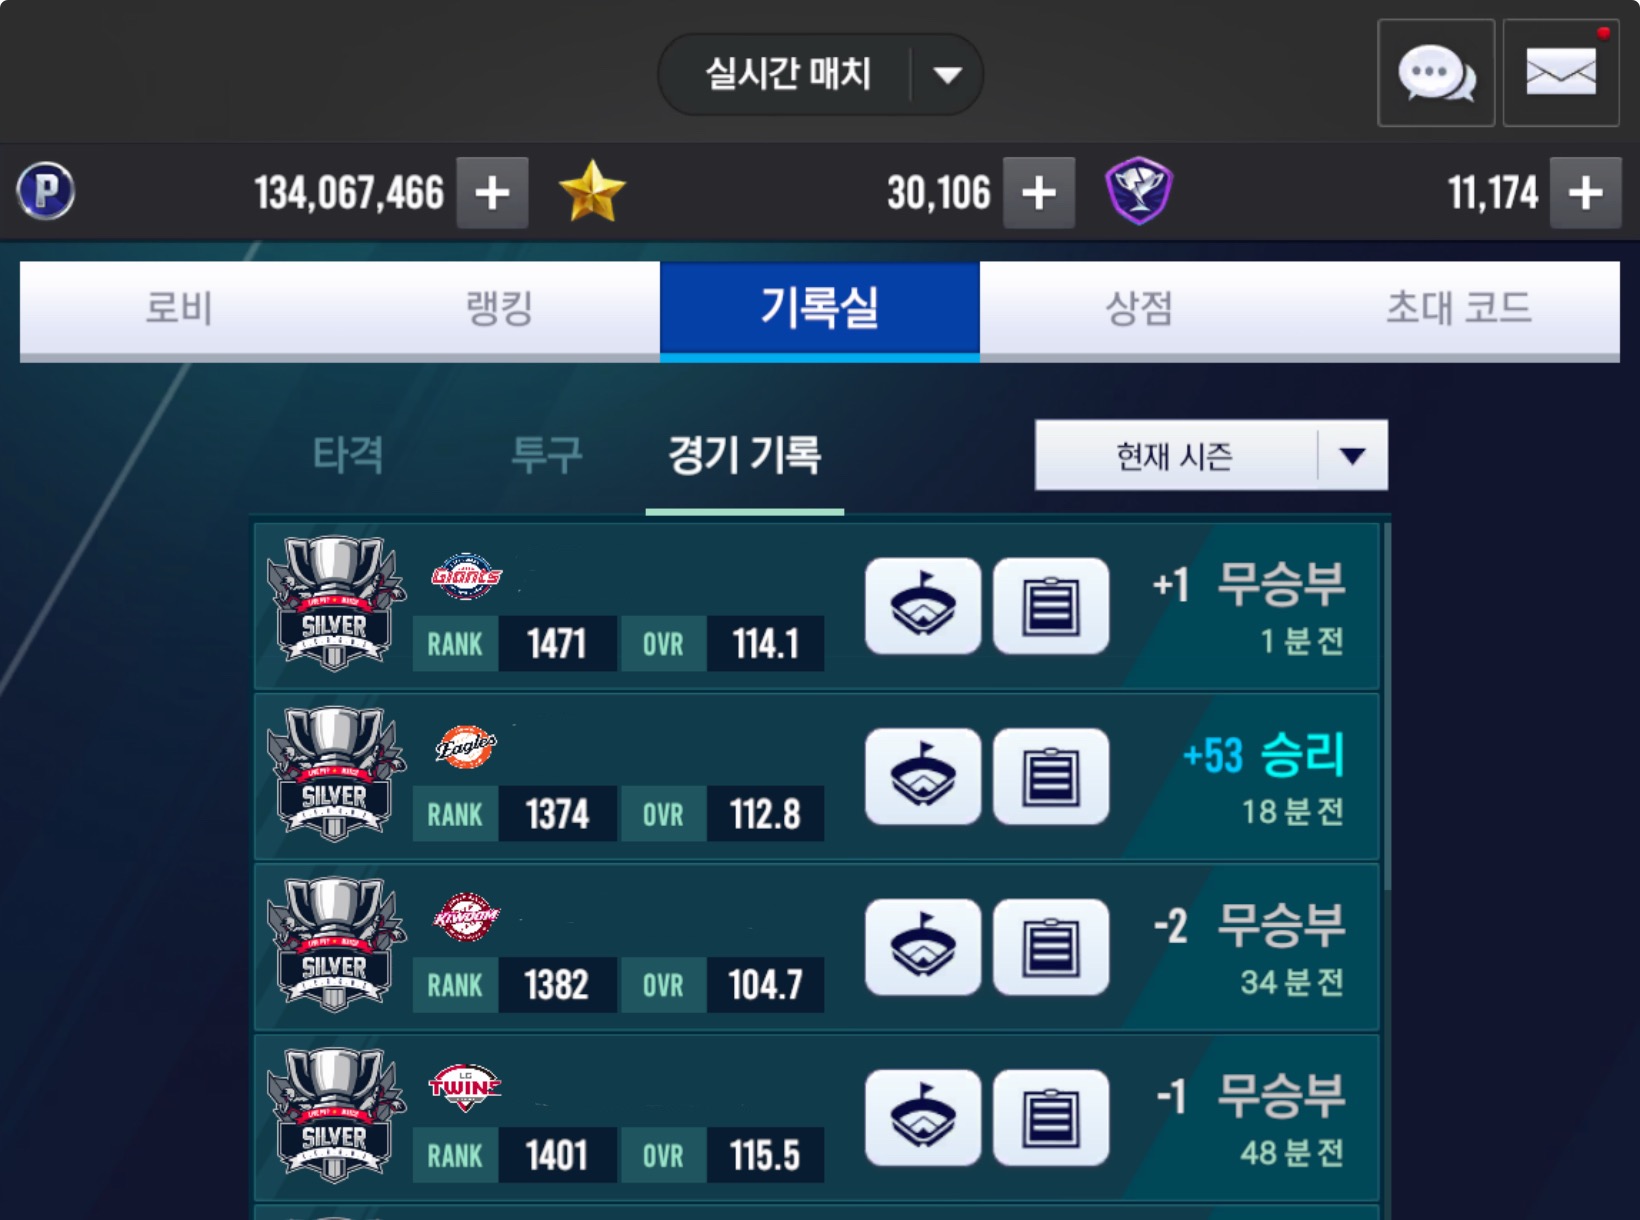The height and width of the screenshot is (1220, 1640).
Task: Switch to the 랭킹 tab
Action: [500, 307]
